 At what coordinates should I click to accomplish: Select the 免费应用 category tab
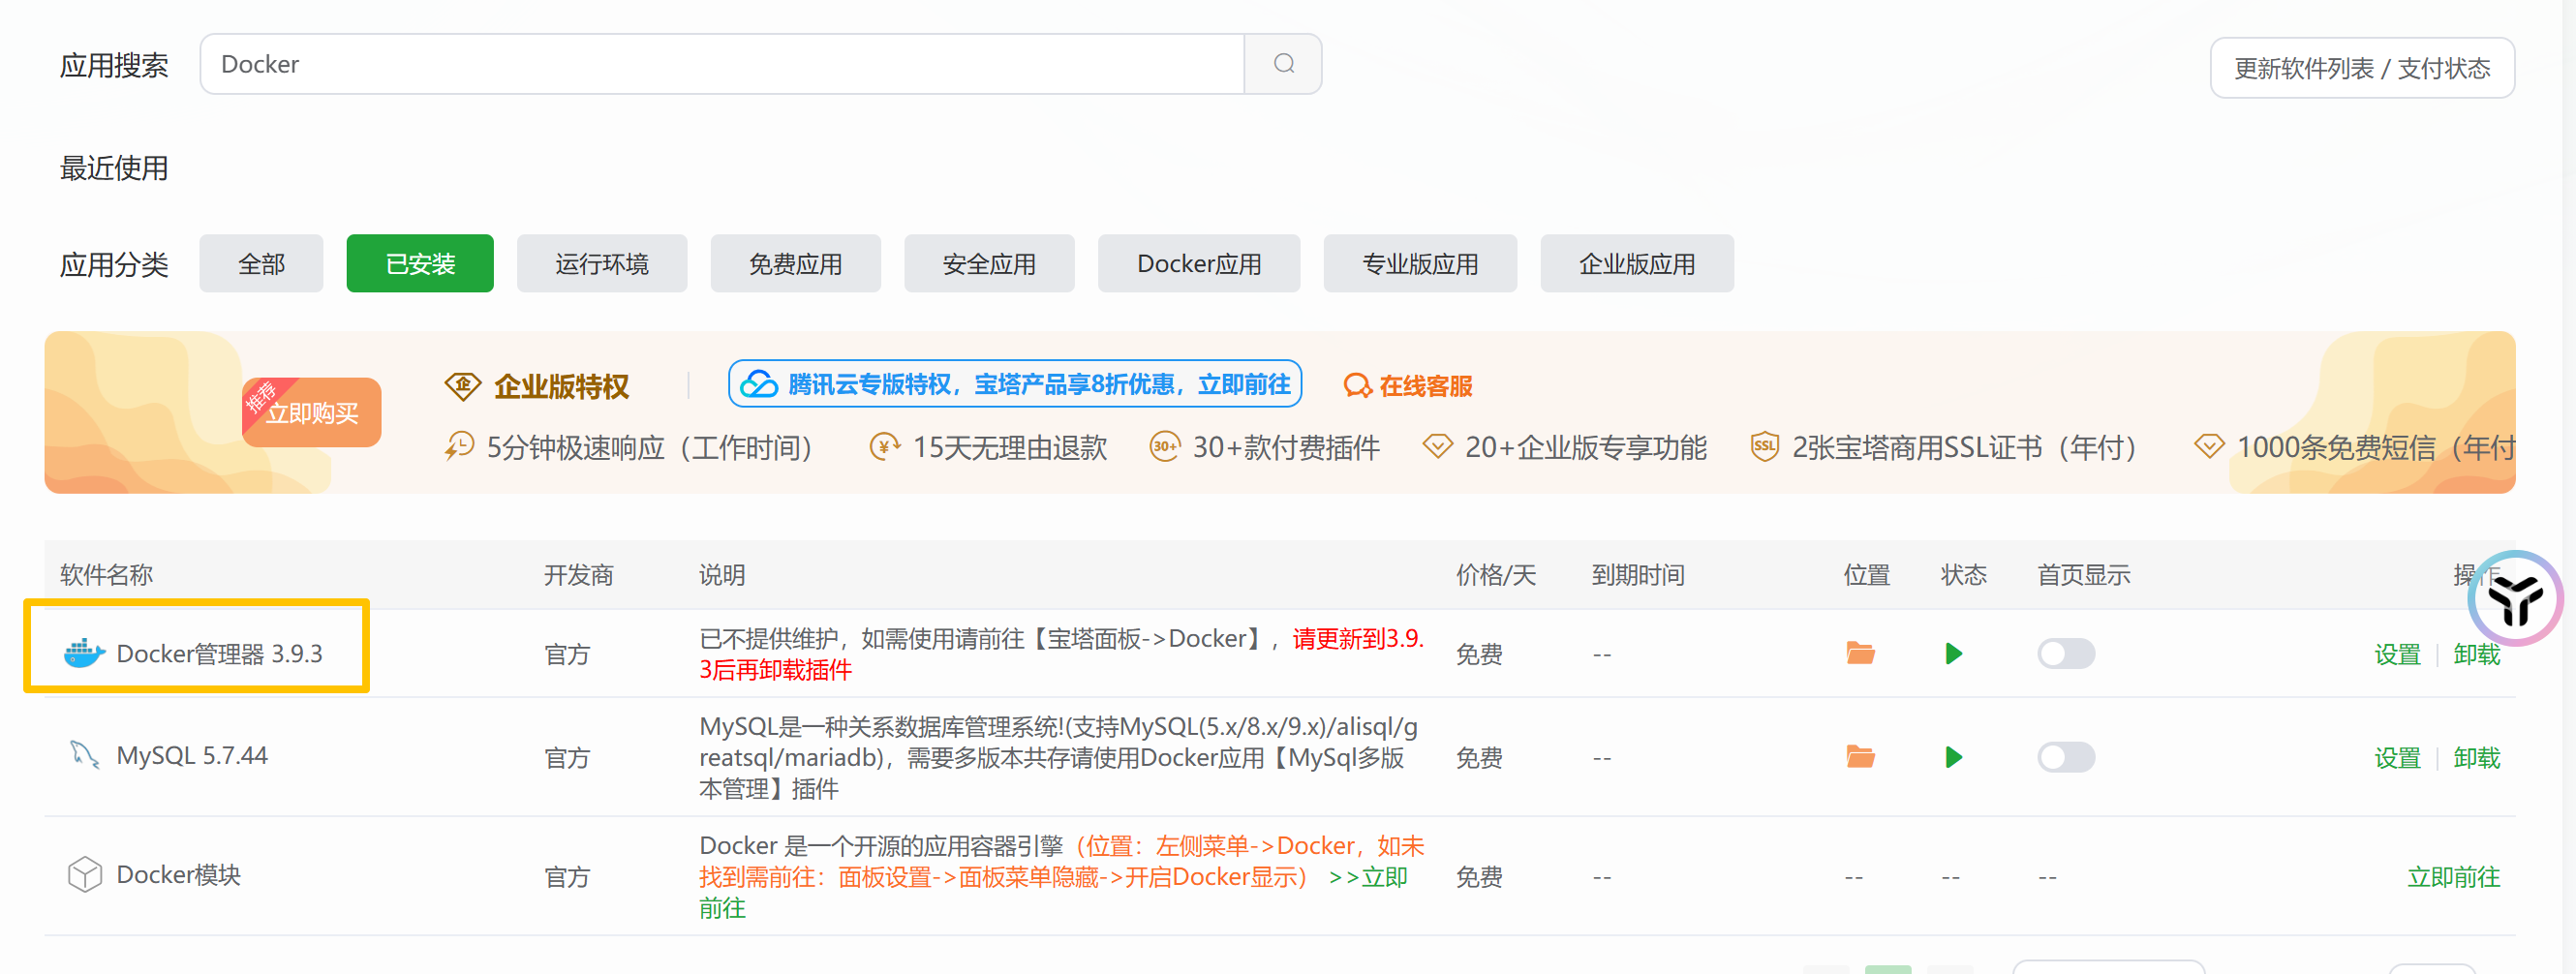point(796,264)
